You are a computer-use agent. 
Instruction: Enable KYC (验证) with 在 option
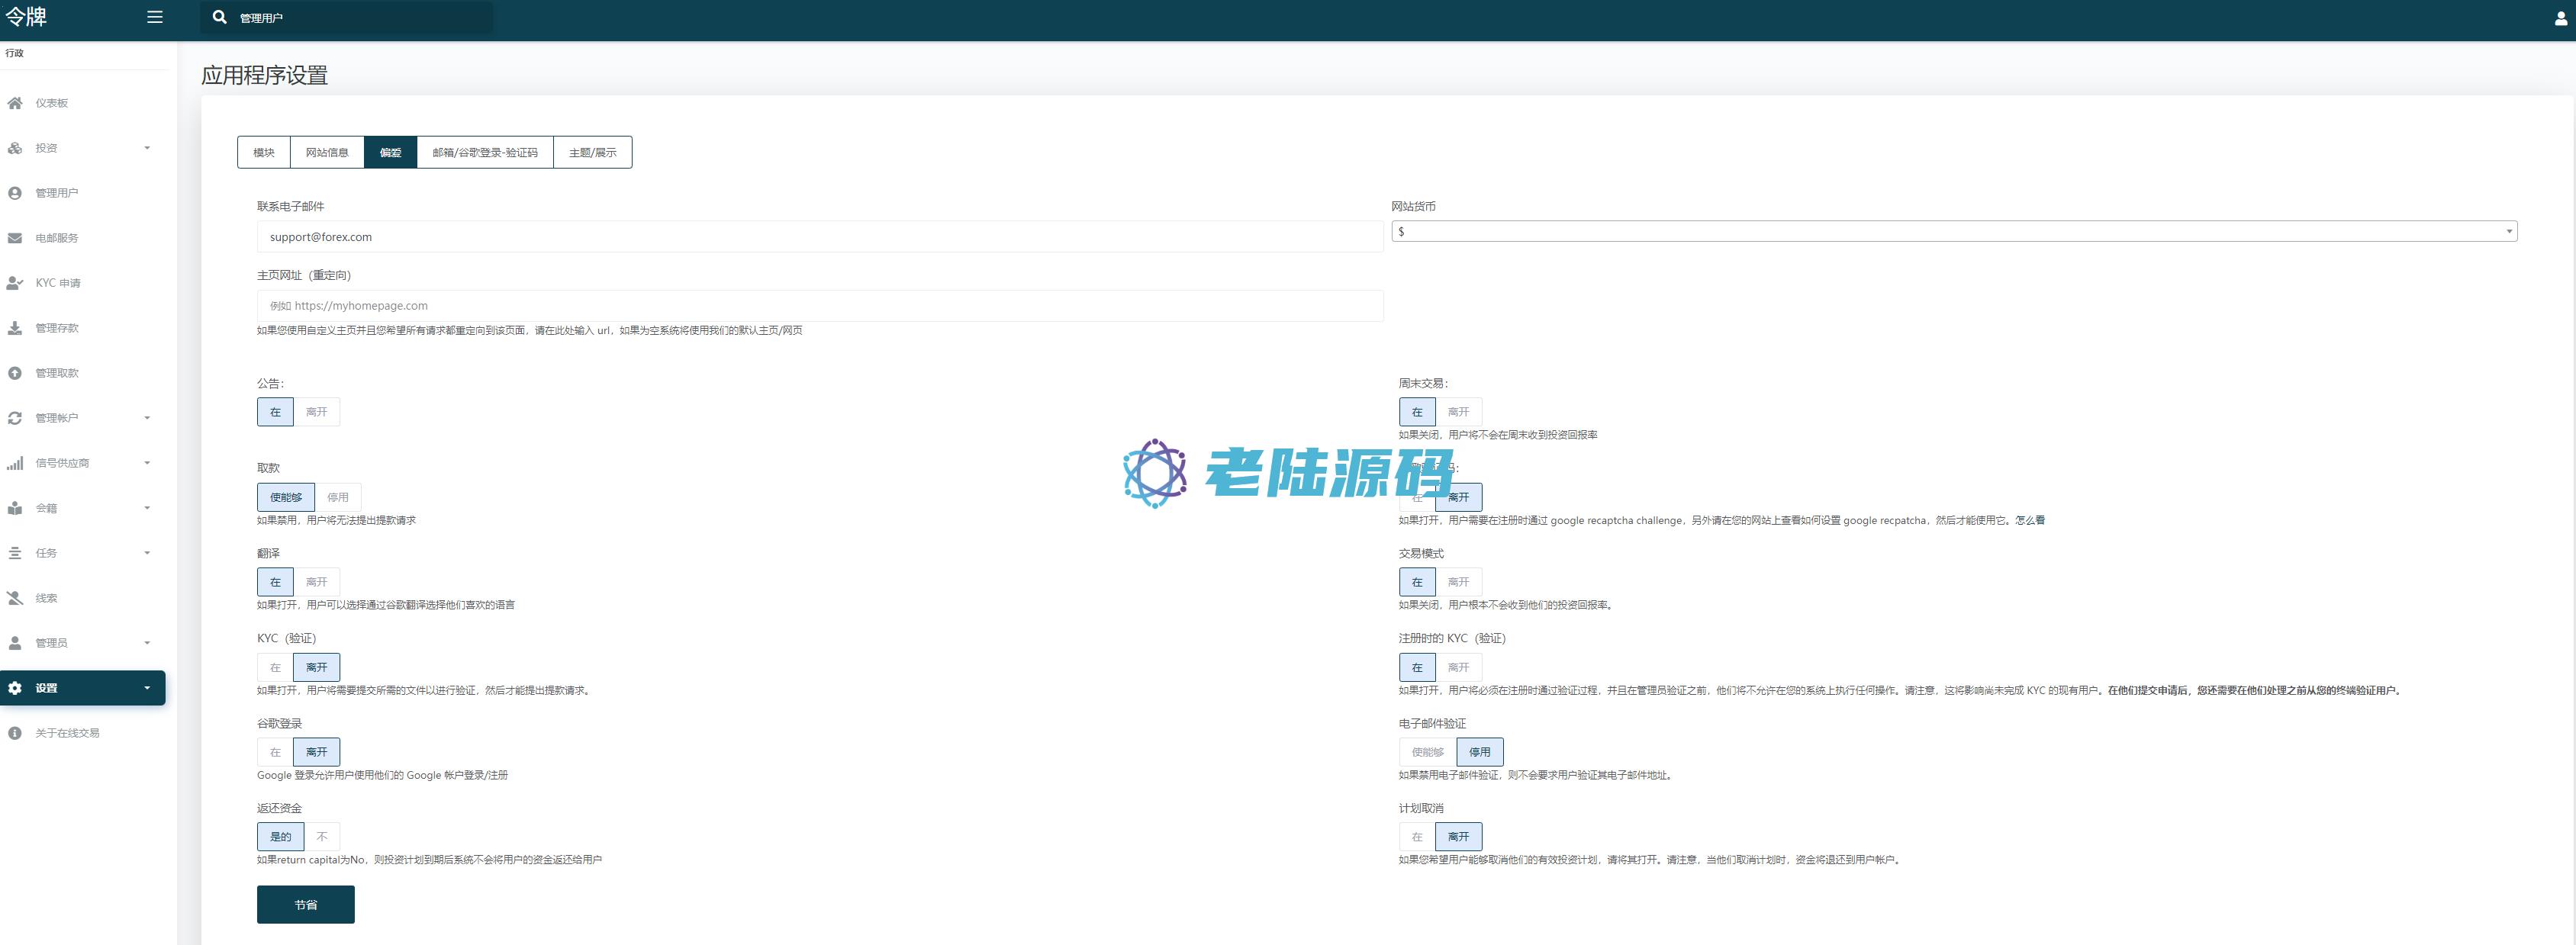tap(275, 667)
